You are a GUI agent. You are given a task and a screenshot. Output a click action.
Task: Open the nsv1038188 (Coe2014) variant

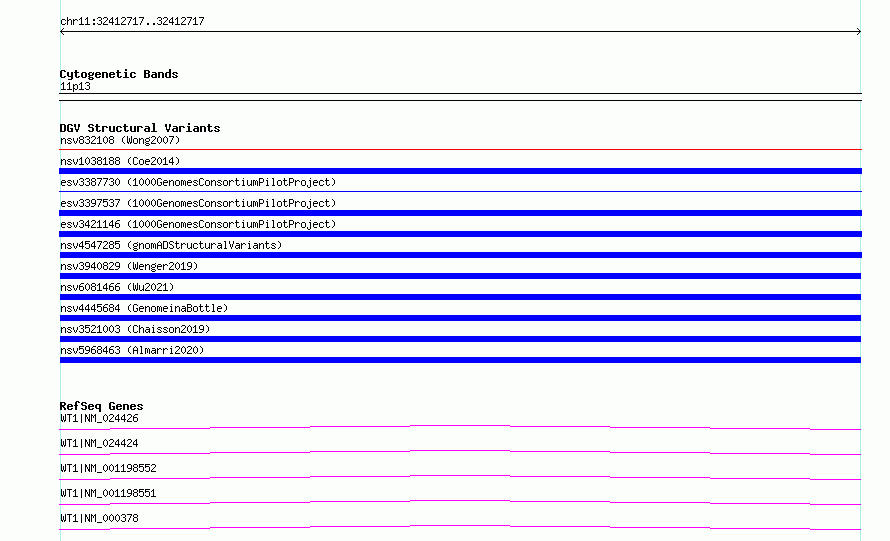coord(120,161)
